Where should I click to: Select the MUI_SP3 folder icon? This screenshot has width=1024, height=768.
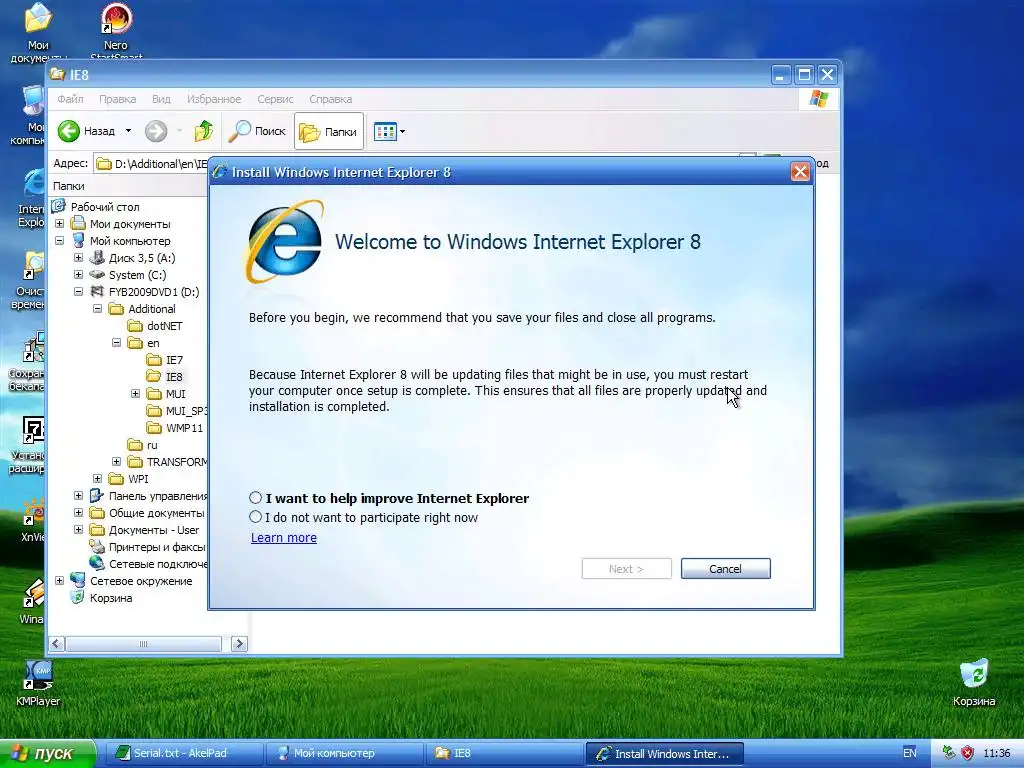click(154, 411)
